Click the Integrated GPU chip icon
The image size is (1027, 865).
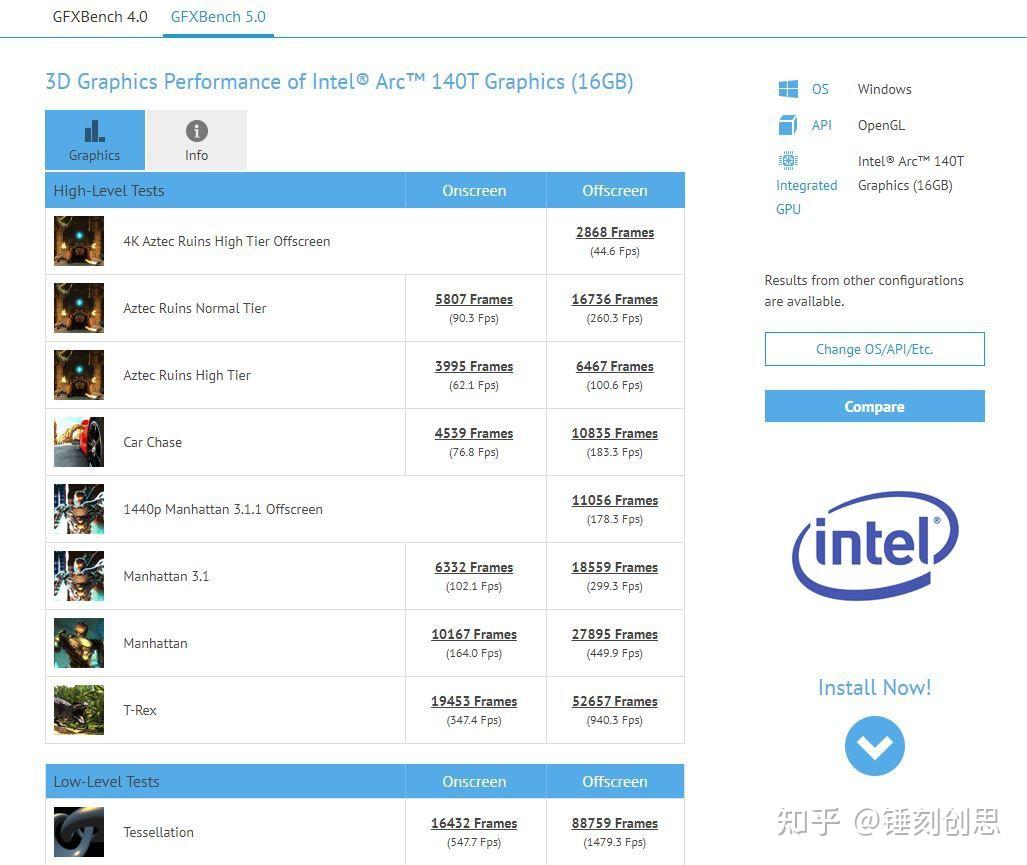tap(788, 159)
